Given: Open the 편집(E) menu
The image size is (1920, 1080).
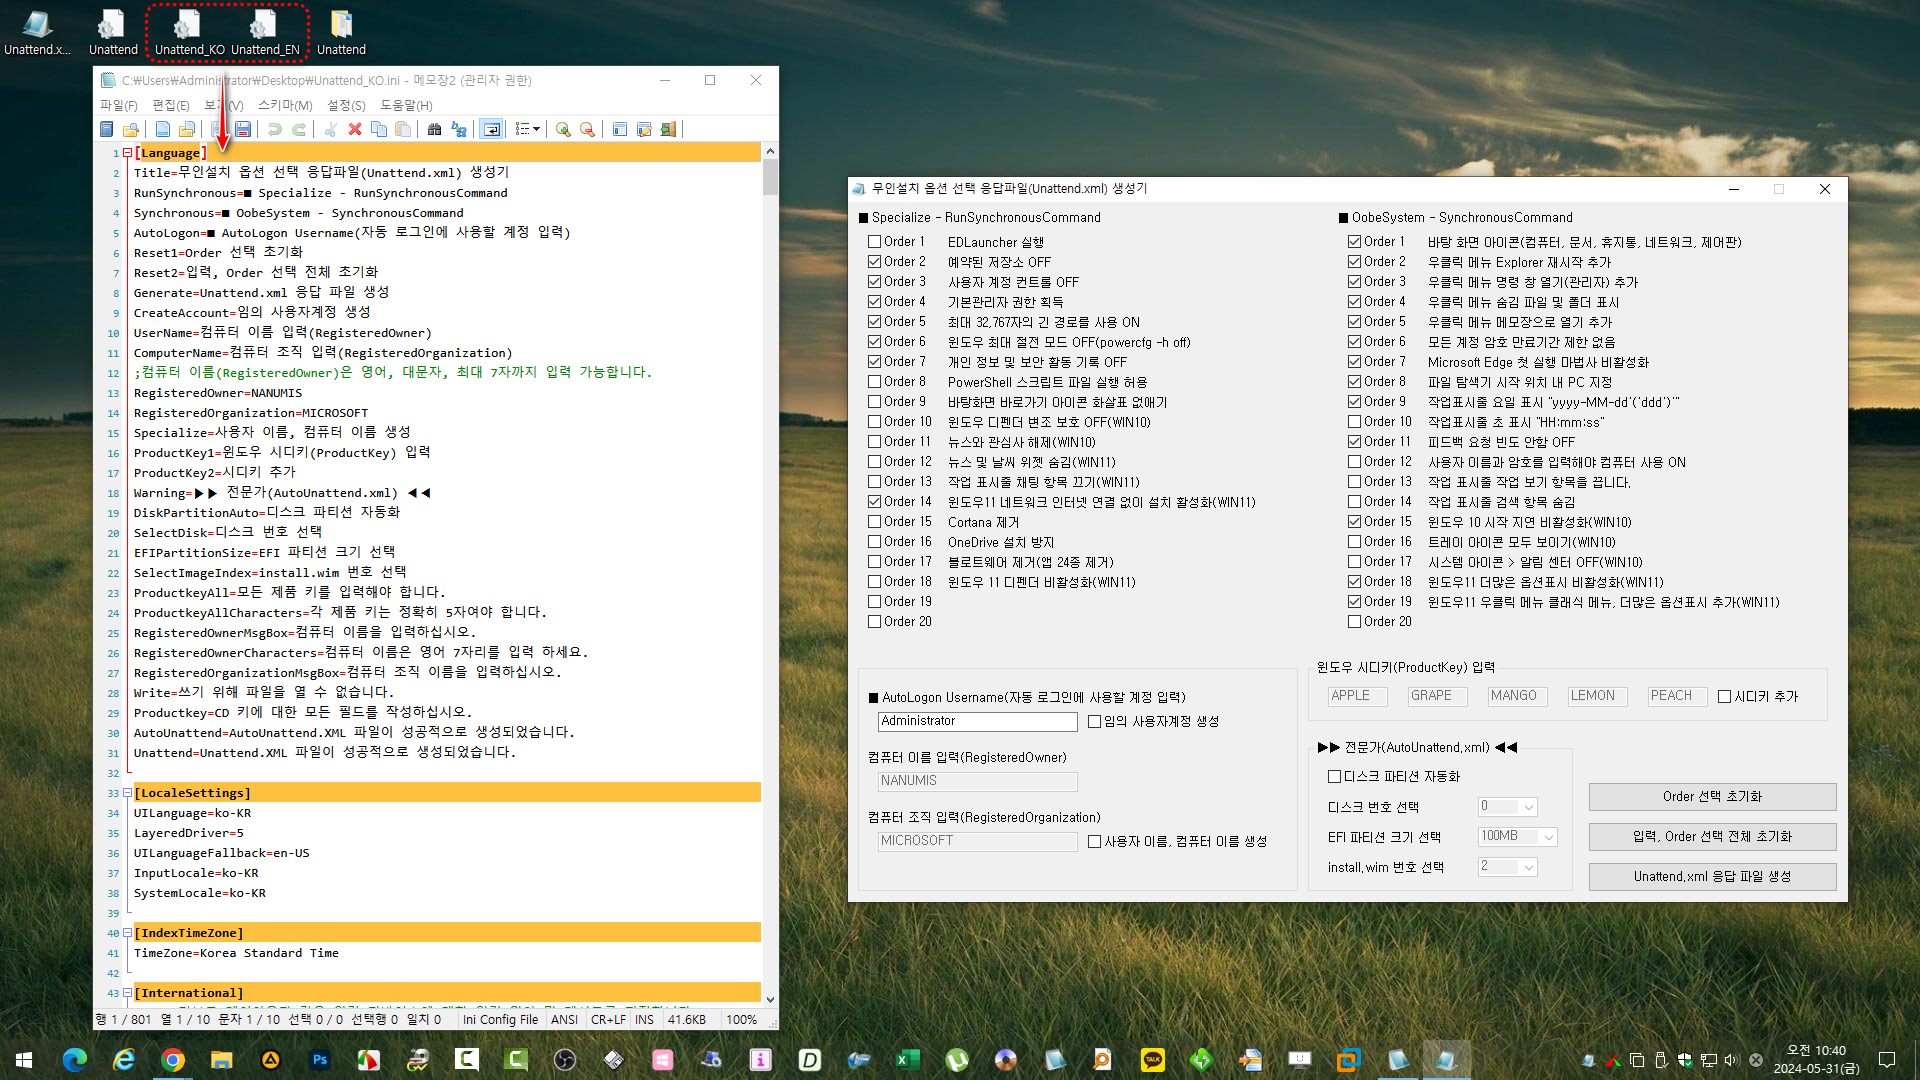Looking at the screenshot, I should point(170,105).
